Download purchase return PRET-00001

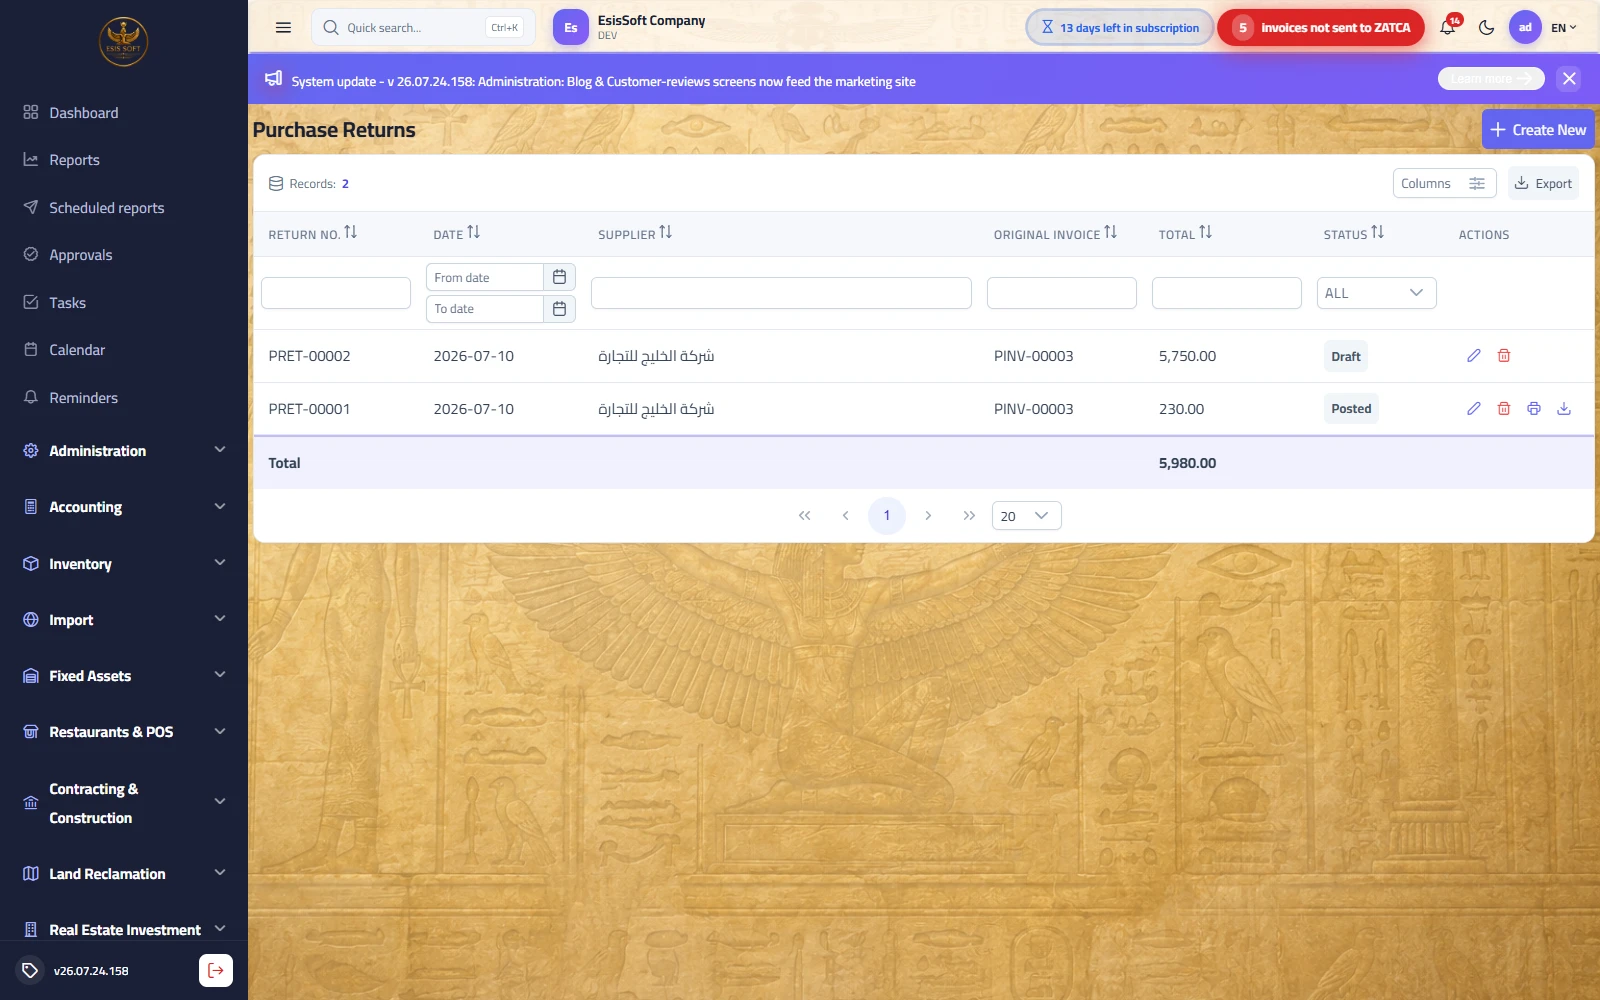point(1563,408)
